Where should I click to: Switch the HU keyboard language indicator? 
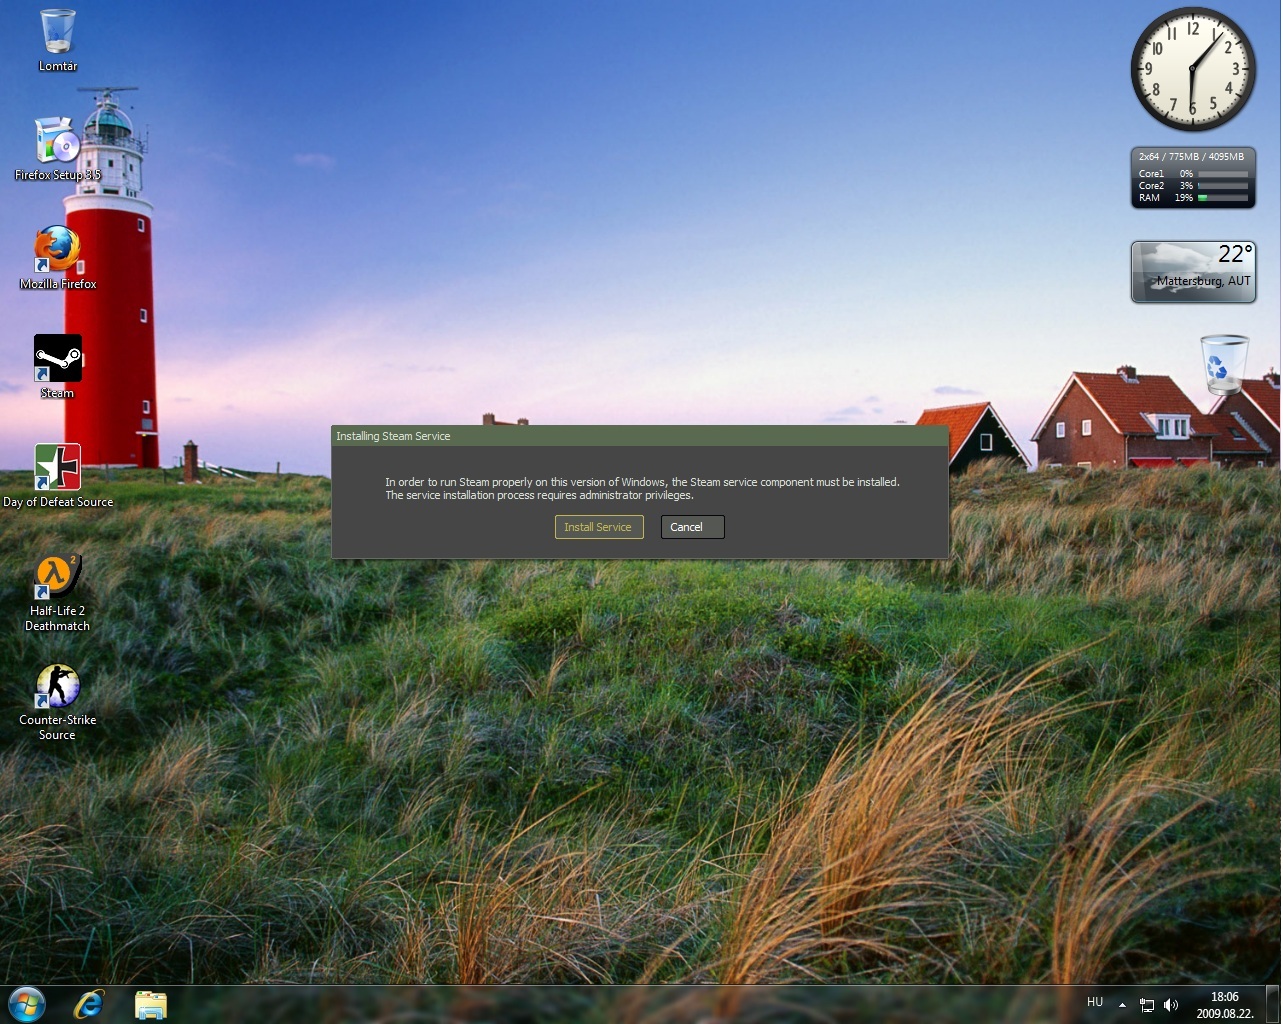[x=1095, y=1002]
